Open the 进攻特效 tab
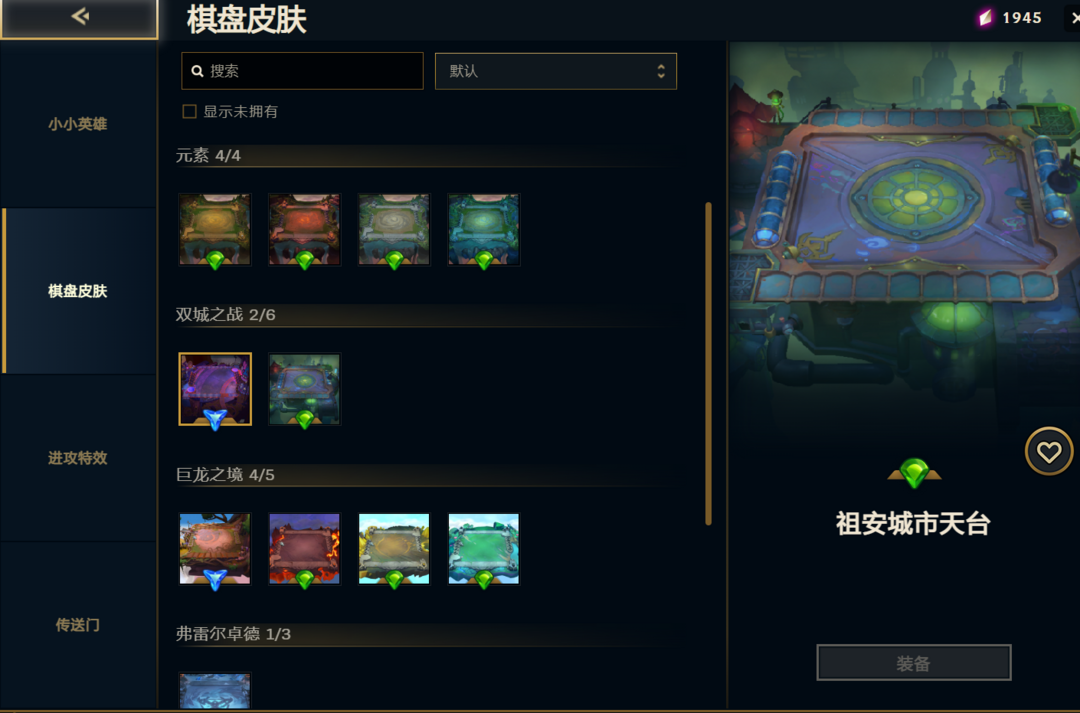 pyautogui.click(x=79, y=458)
